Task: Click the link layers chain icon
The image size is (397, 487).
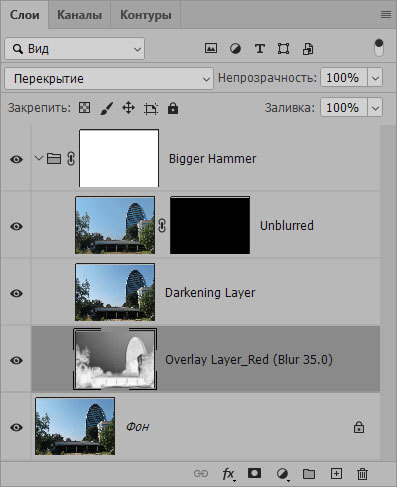Action: click(x=201, y=473)
